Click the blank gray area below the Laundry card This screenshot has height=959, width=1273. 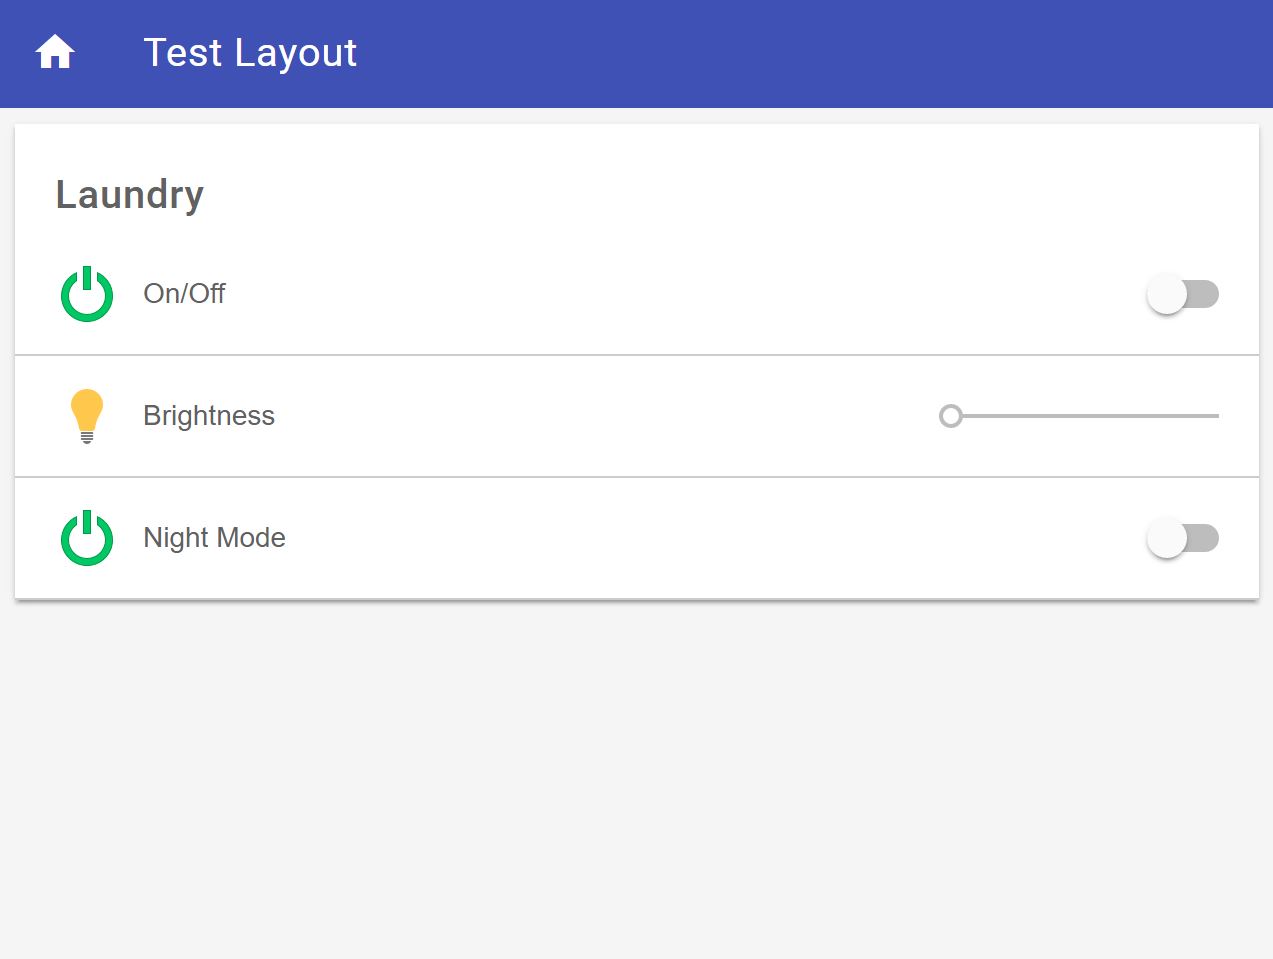(636, 780)
